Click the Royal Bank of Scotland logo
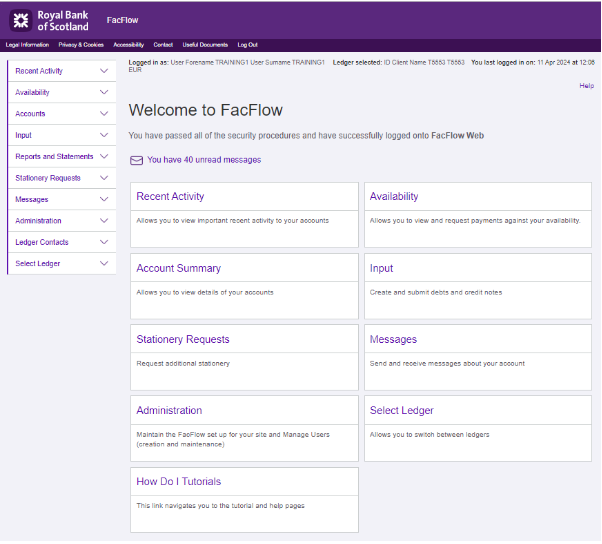Image resolution: width=602 pixels, height=544 pixels. tap(50, 19)
